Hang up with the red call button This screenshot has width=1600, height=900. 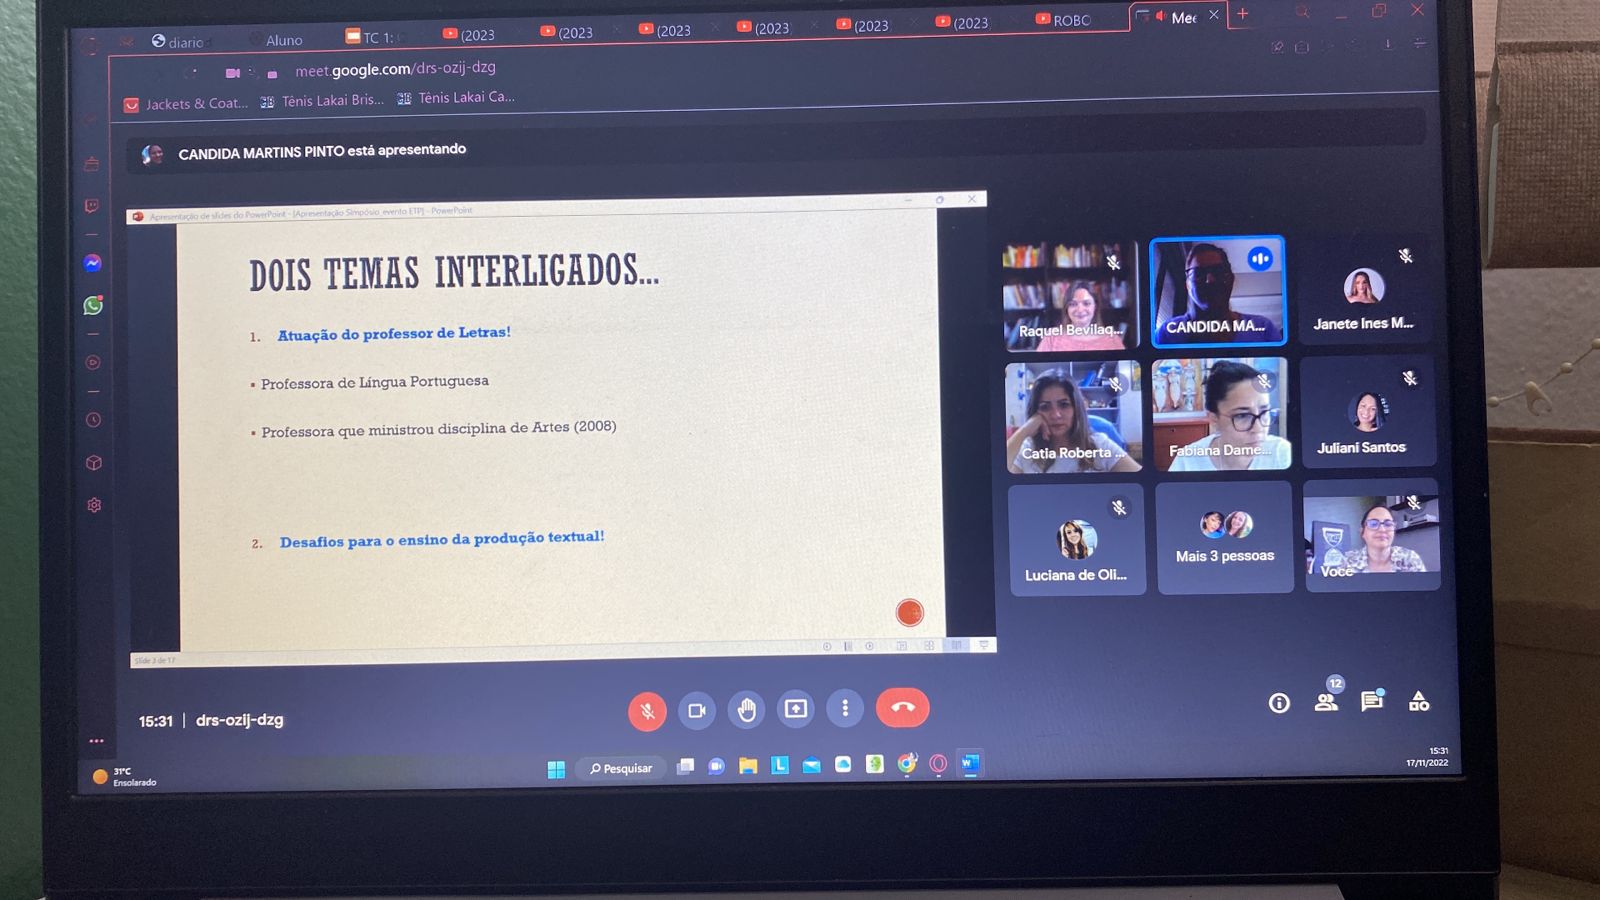point(902,707)
